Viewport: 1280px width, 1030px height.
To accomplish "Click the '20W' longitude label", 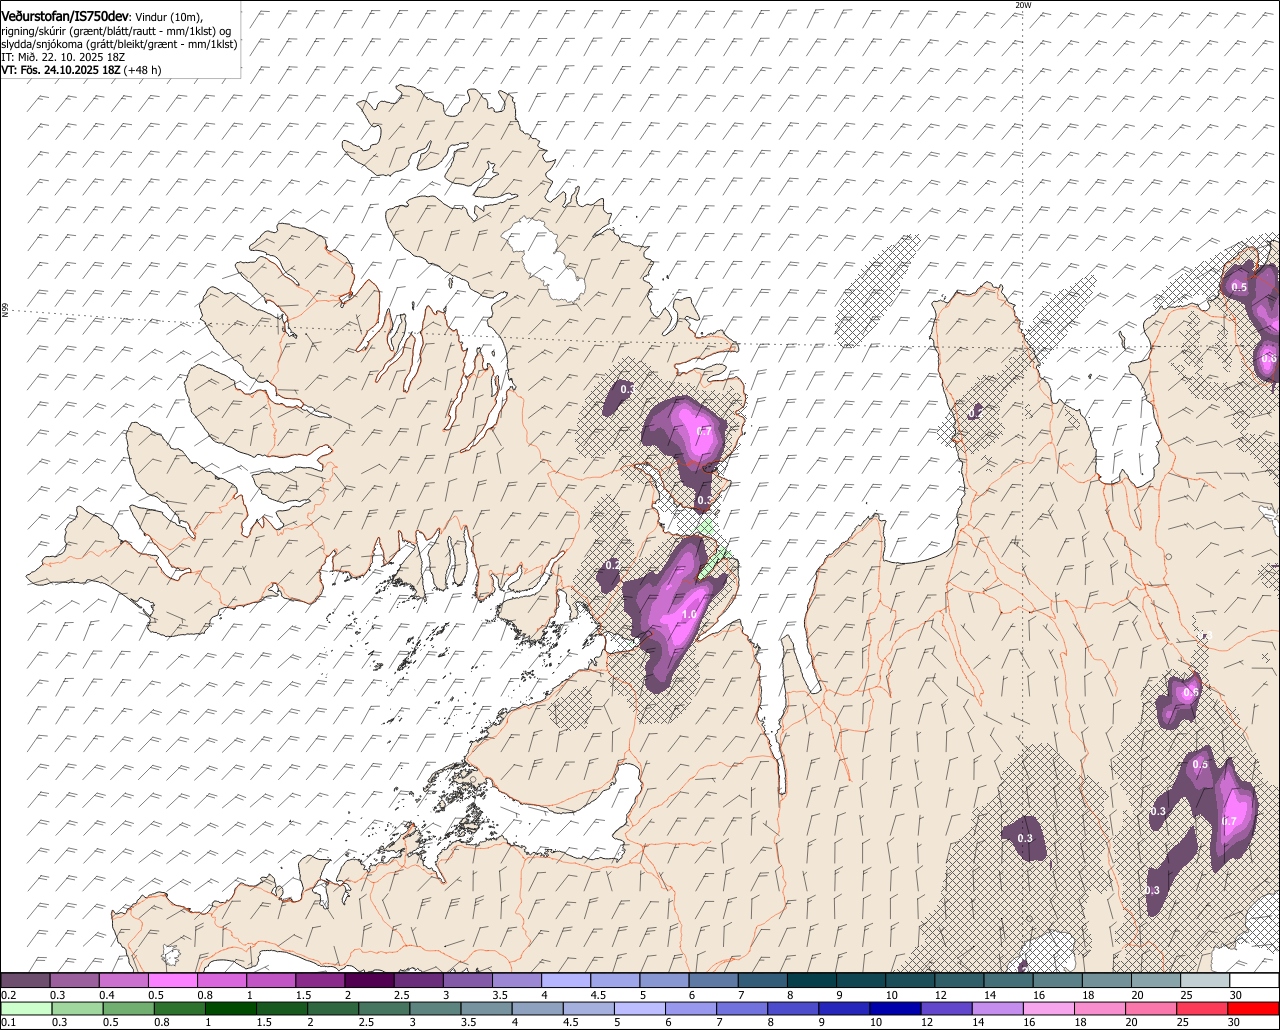I will pyautogui.click(x=1022, y=5).
